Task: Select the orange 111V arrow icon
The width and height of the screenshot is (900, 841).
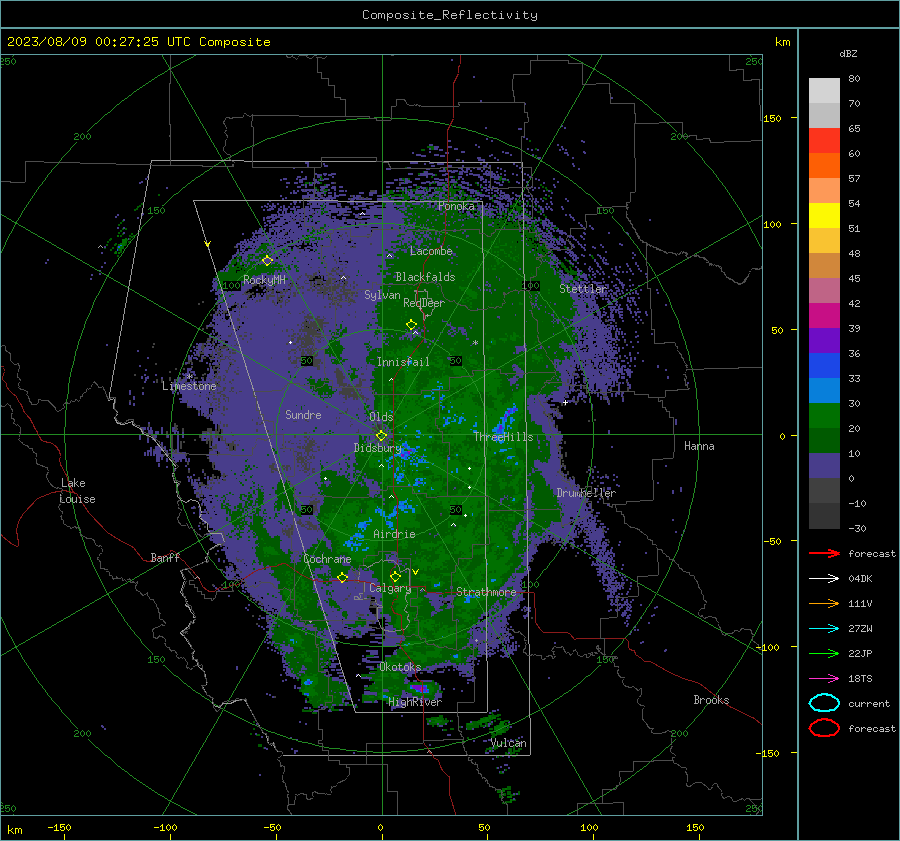Action: pos(824,603)
